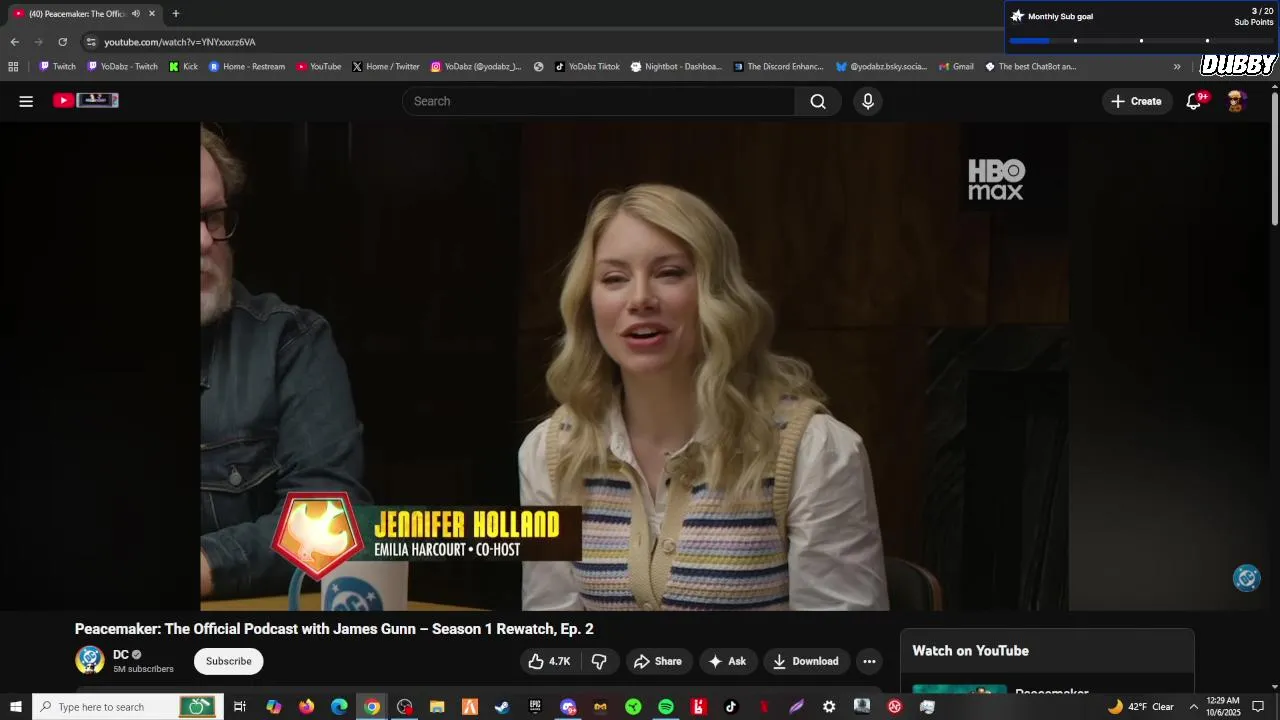This screenshot has width=1280, height=720.
Task: Reload the page in Chrome
Action: [62, 42]
